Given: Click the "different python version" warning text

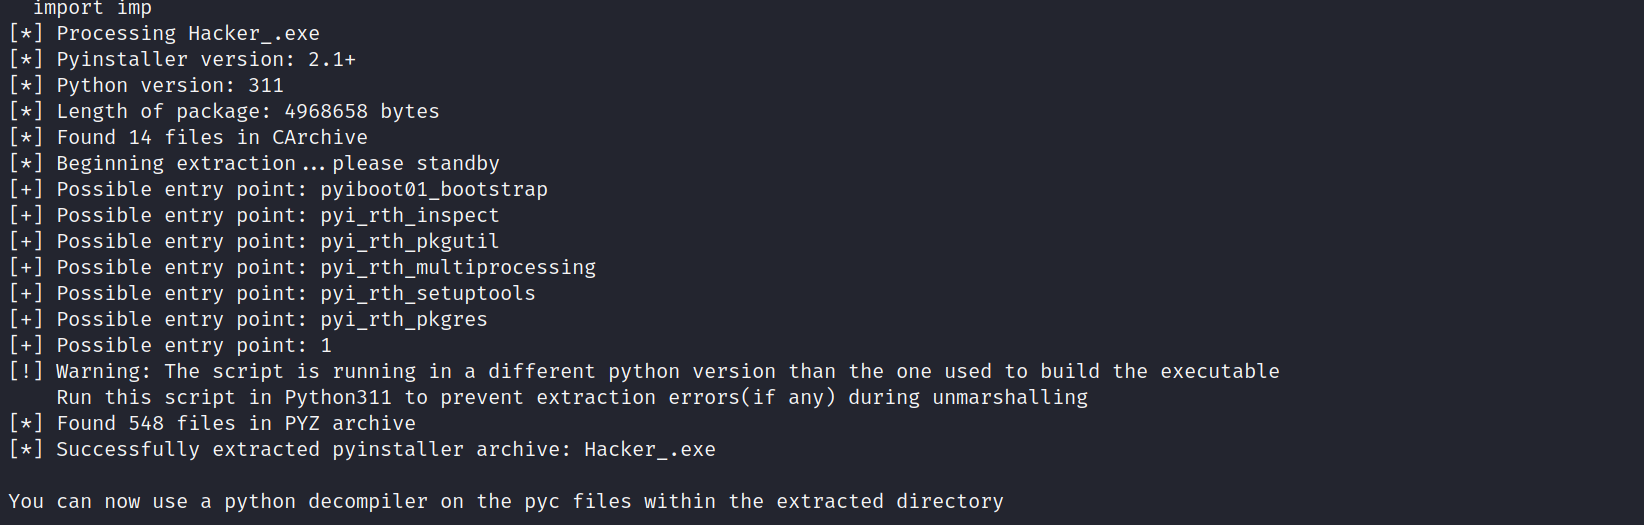Looking at the screenshot, I should [x=630, y=372].
